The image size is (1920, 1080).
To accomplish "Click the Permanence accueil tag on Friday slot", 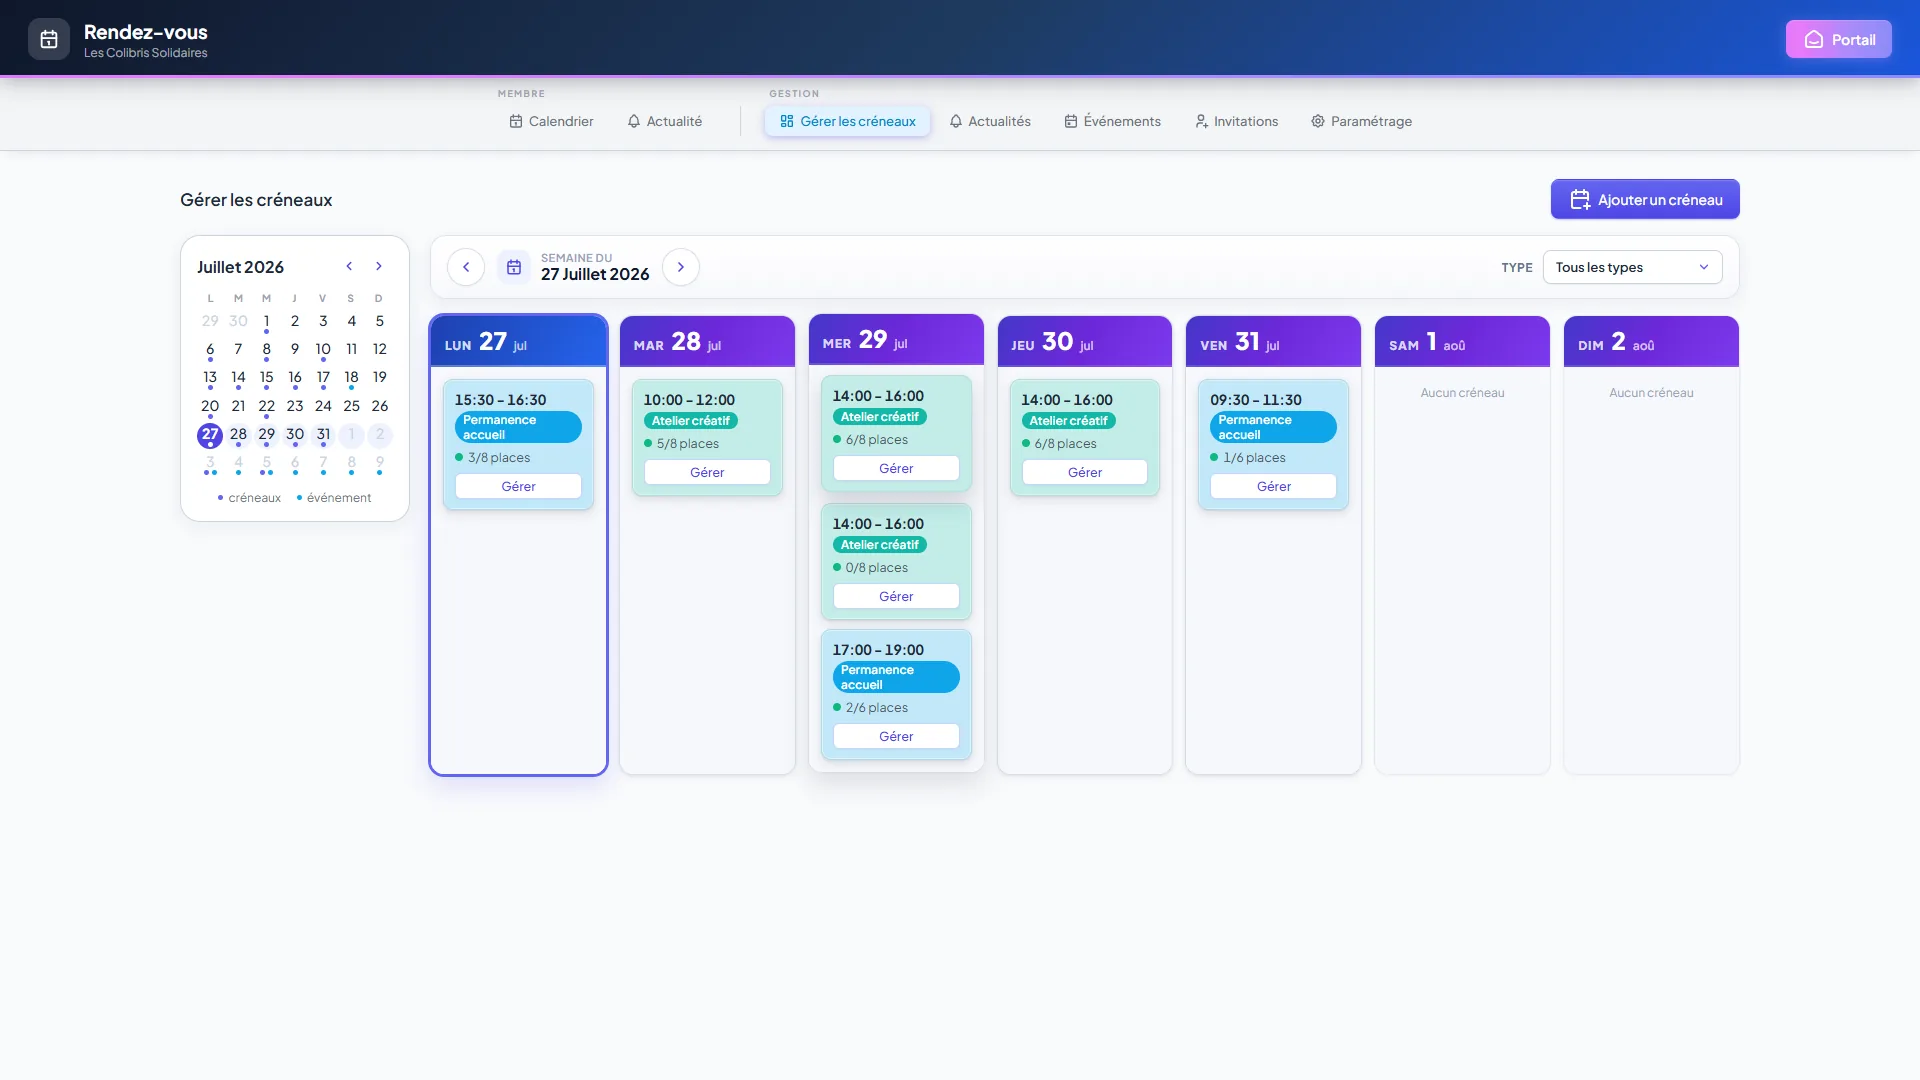I will click(x=1273, y=428).
